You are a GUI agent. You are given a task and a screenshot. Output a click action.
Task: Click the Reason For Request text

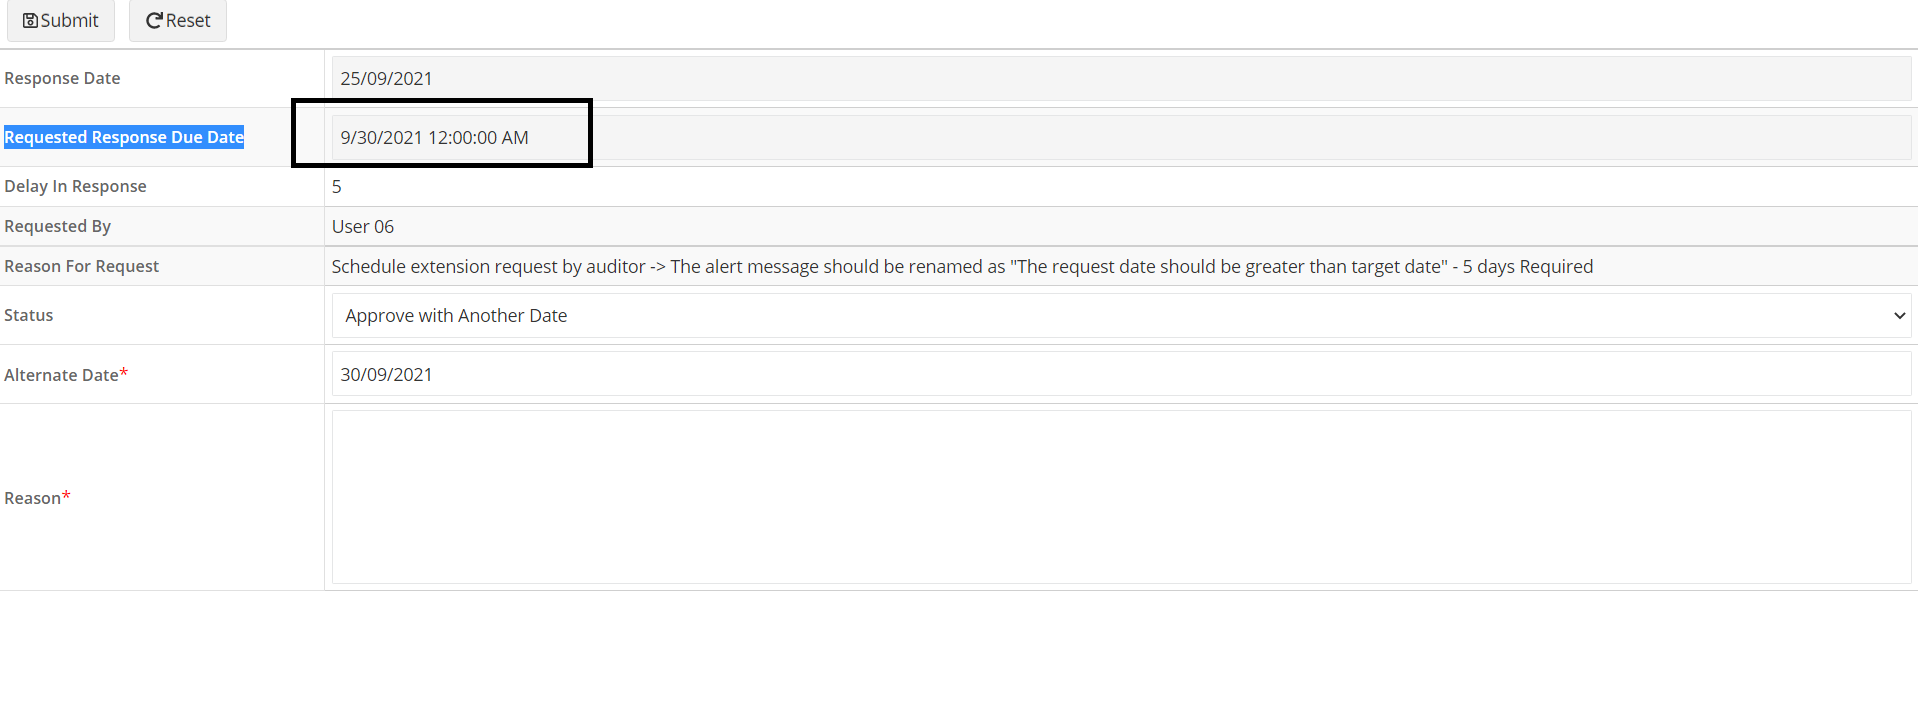pos(962,266)
